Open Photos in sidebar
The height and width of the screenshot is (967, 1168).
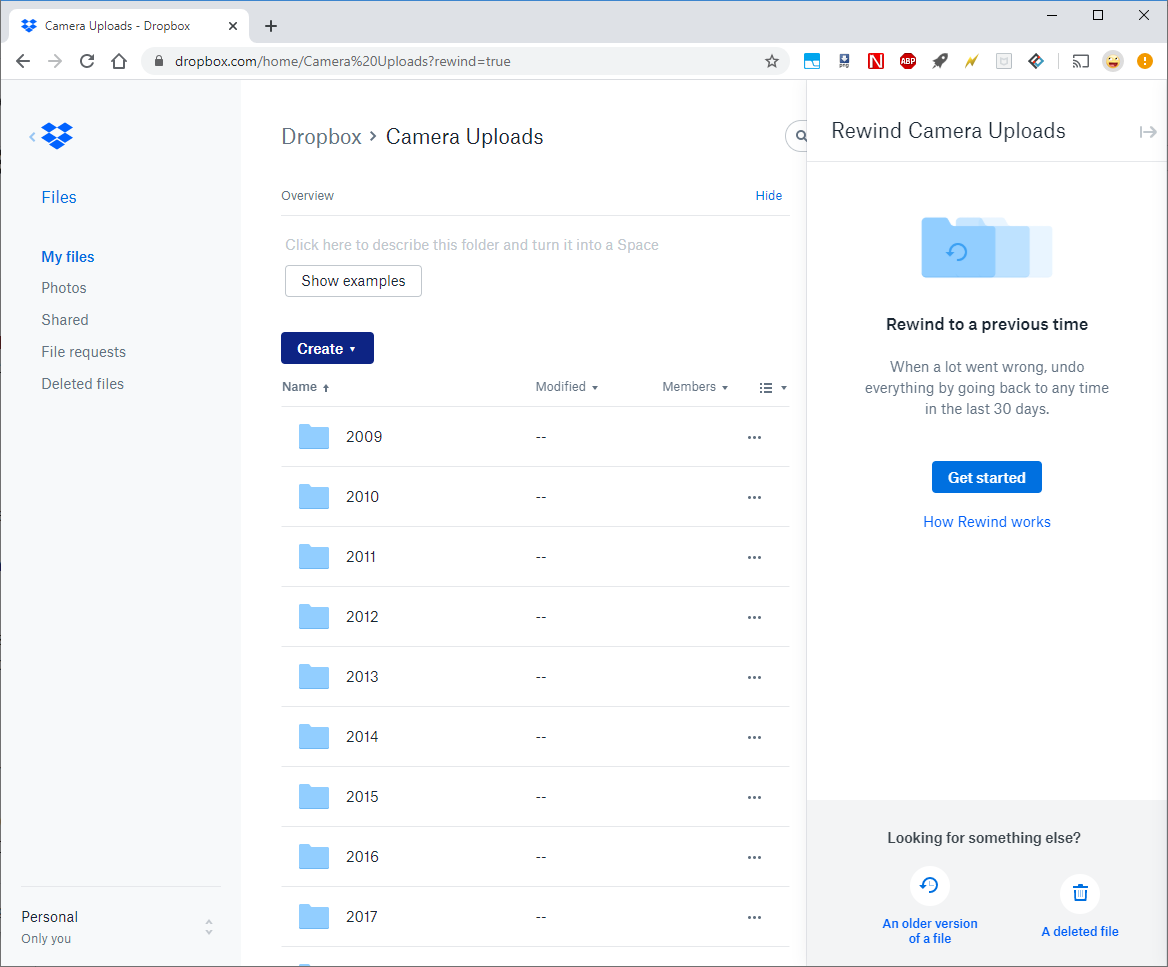(64, 288)
